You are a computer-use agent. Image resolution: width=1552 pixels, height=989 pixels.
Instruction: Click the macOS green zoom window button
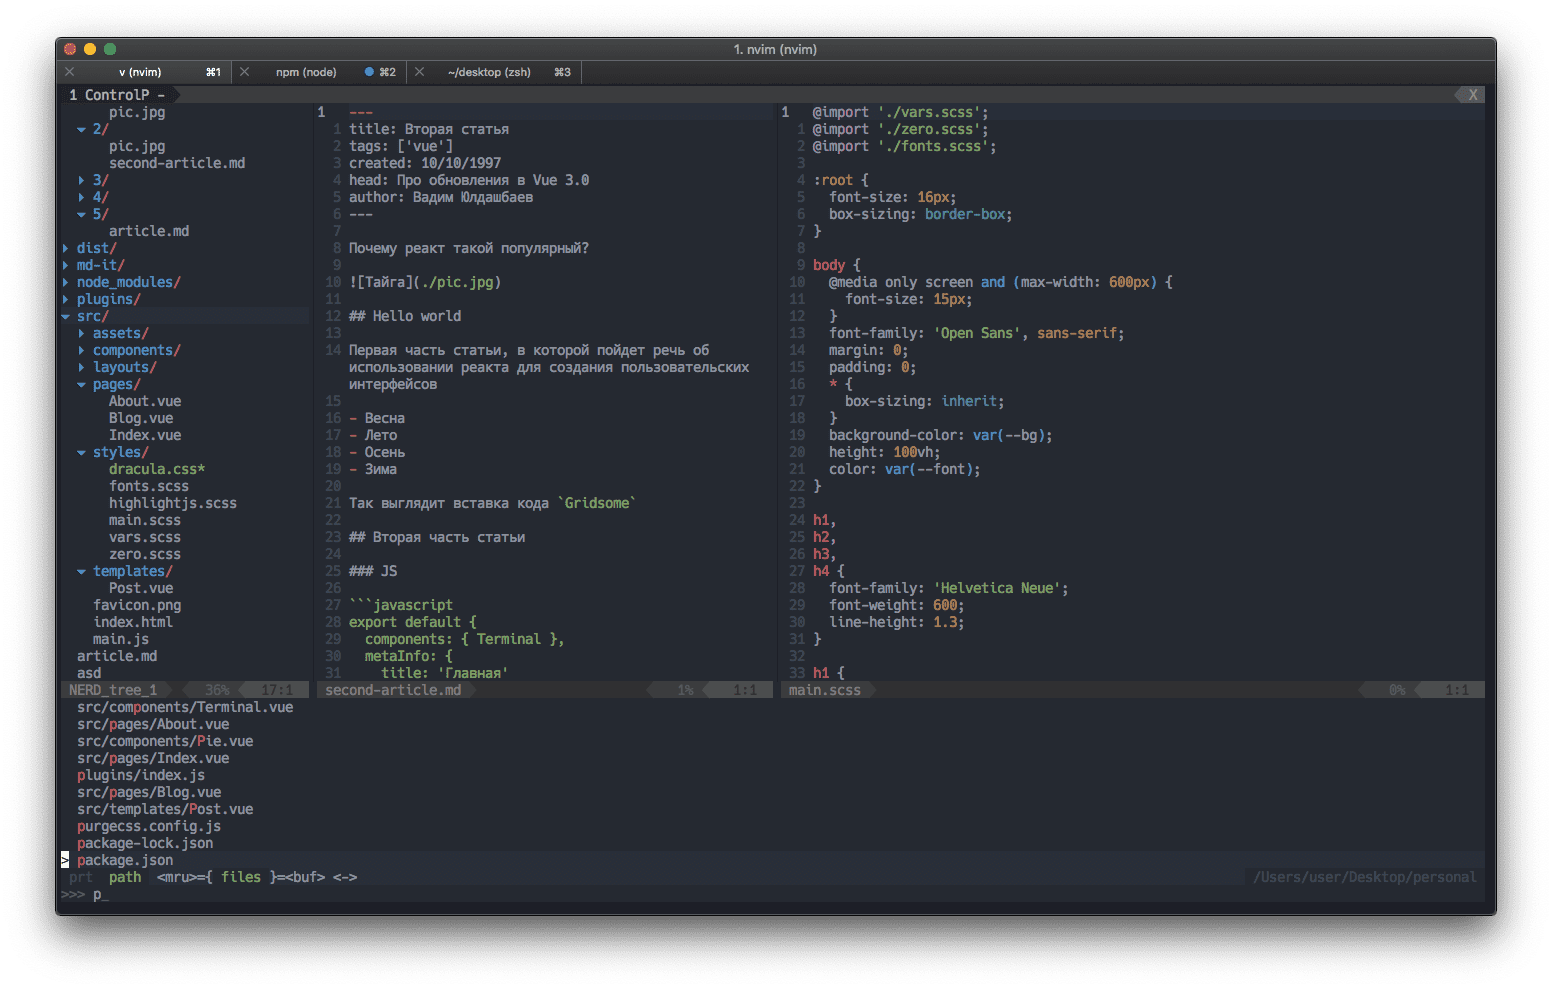[x=110, y=49]
